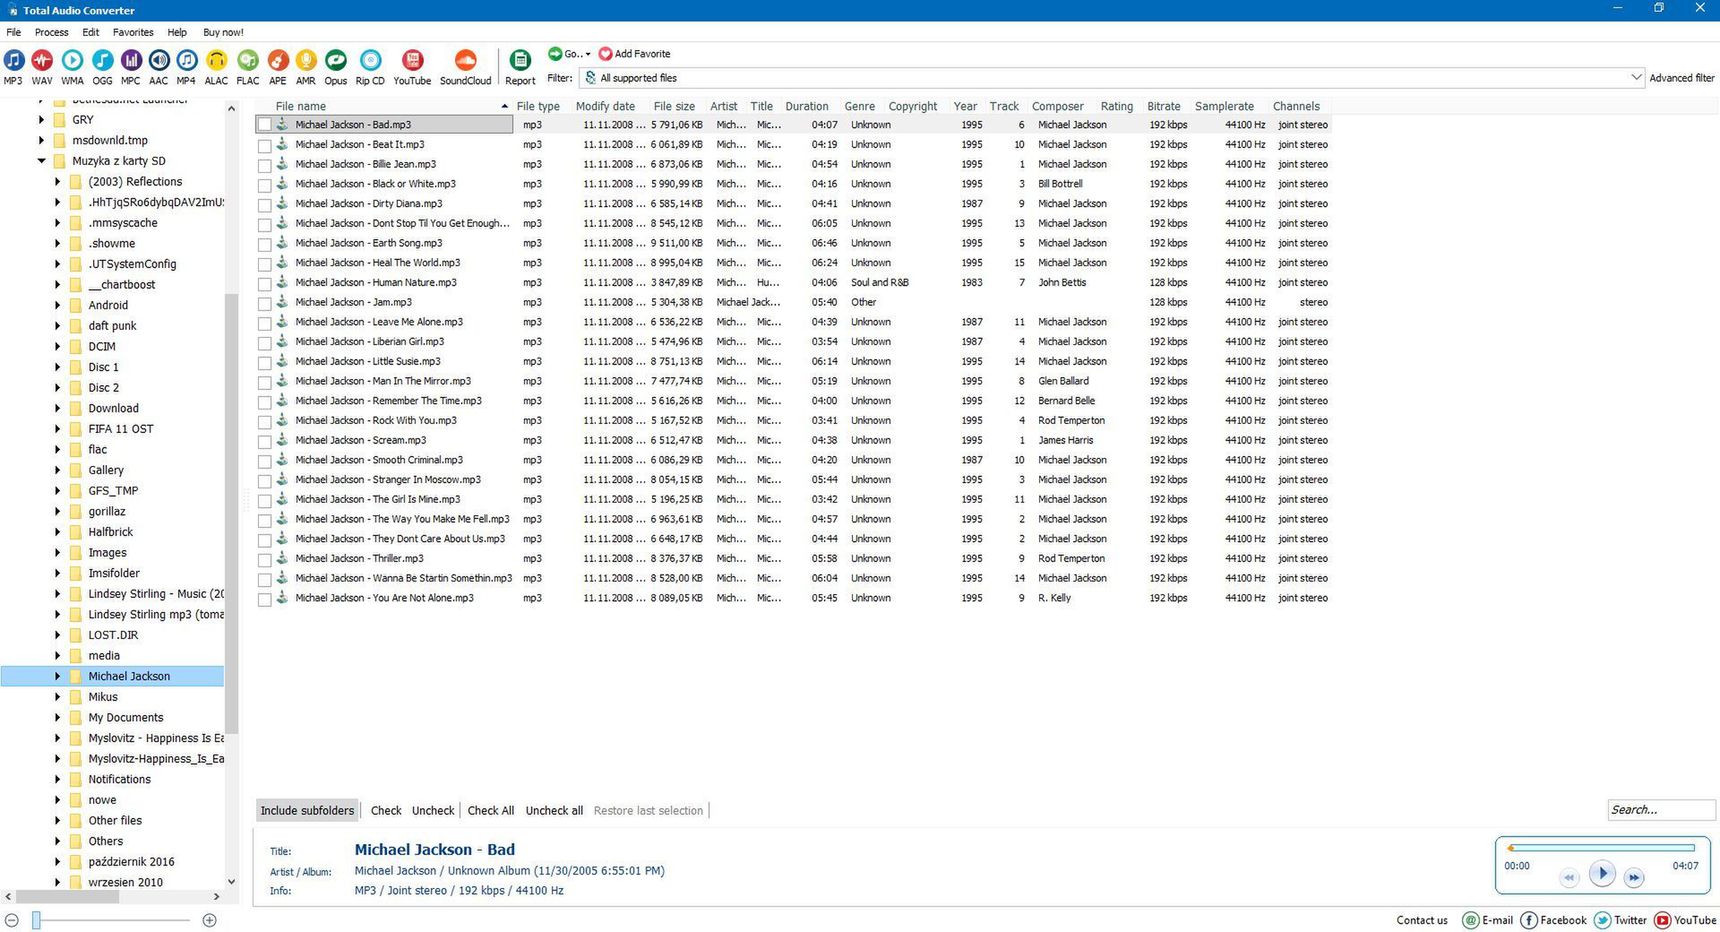Open the Filter all supported files dropdown
This screenshot has width=1720, height=932.
click(x=1636, y=77)
